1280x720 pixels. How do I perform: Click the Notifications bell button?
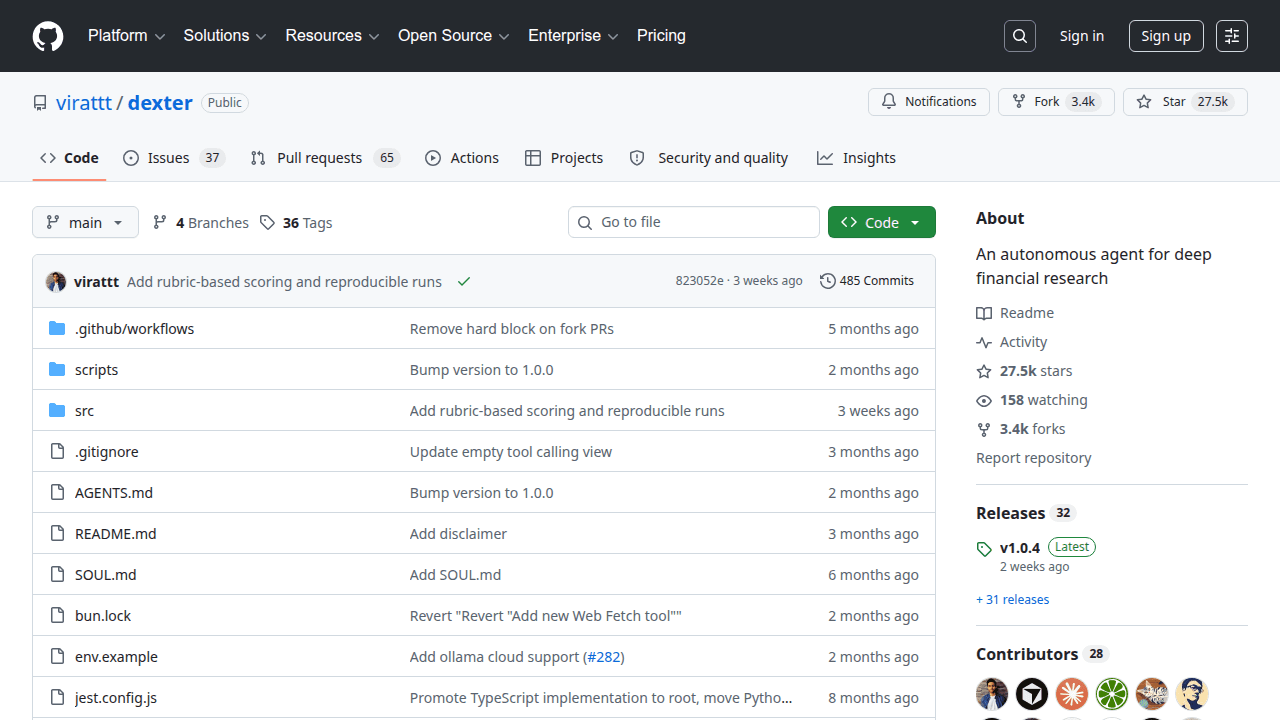click(x=929, y=102)
